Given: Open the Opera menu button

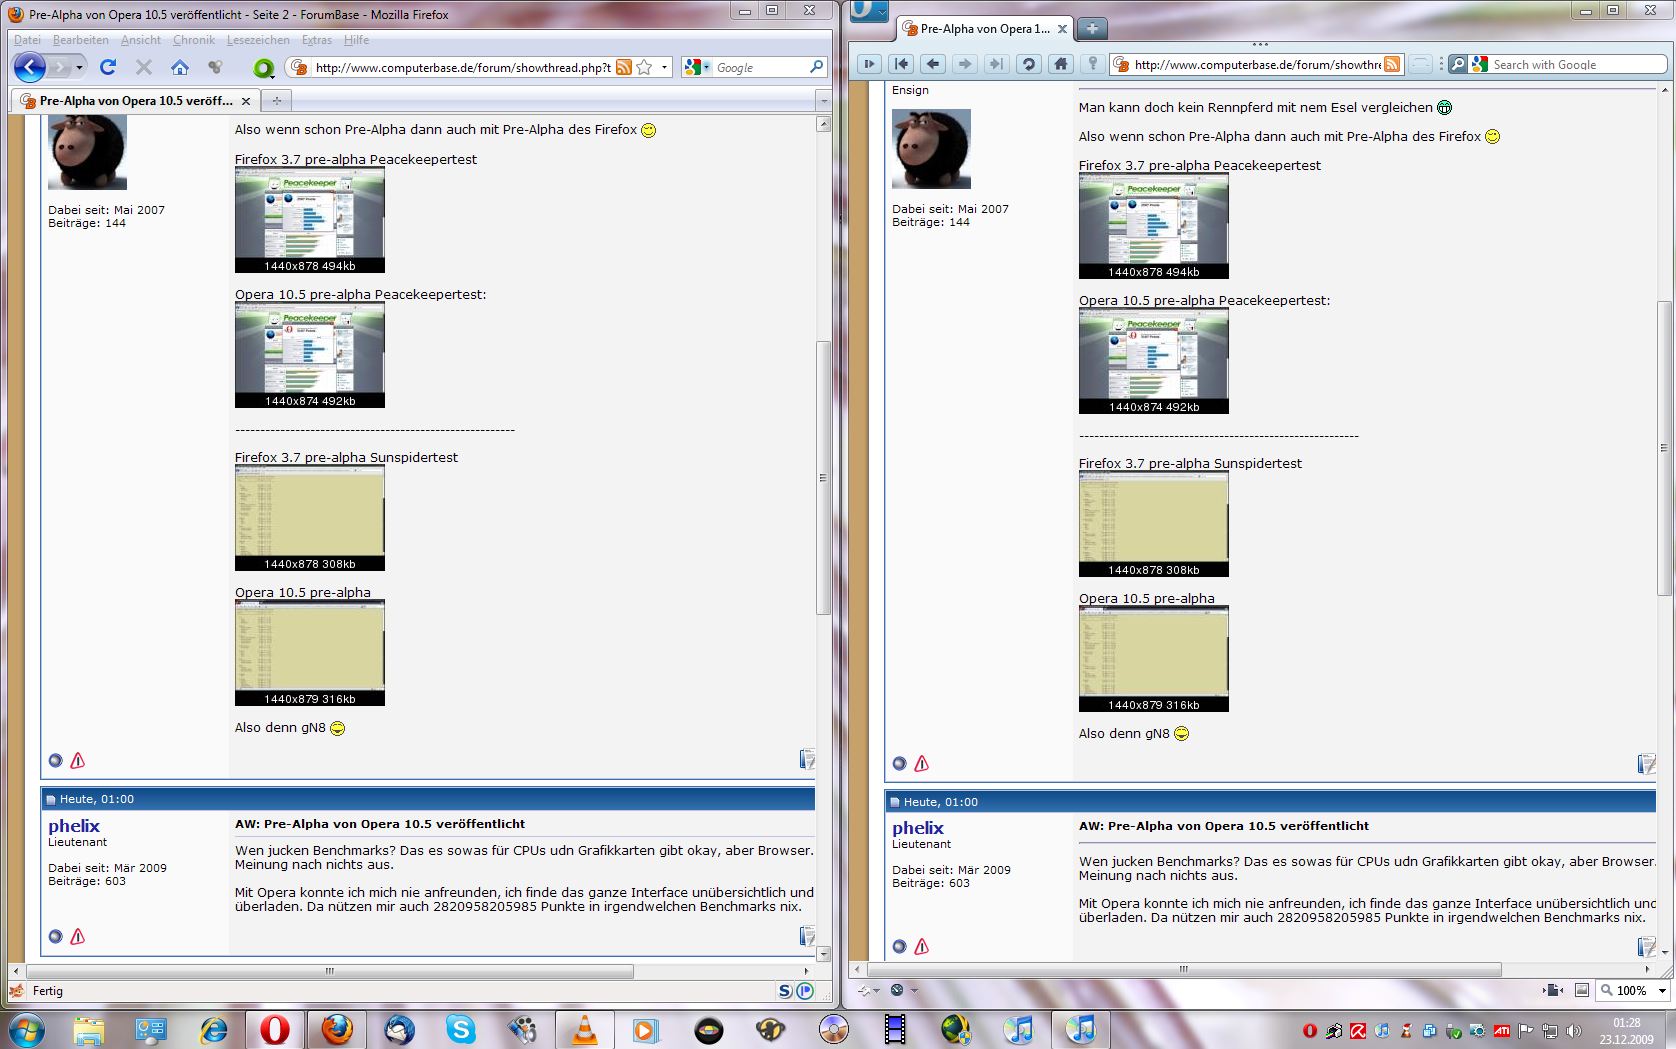Looking at the screenshot, I should [868, 11].
